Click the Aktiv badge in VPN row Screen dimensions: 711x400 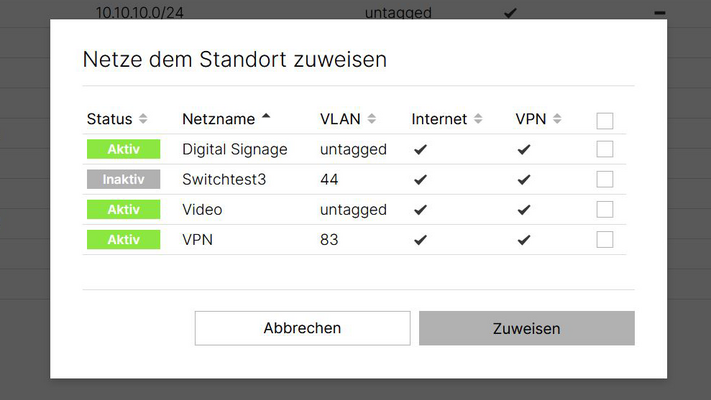pyautogui.click(x=123, y=240)
